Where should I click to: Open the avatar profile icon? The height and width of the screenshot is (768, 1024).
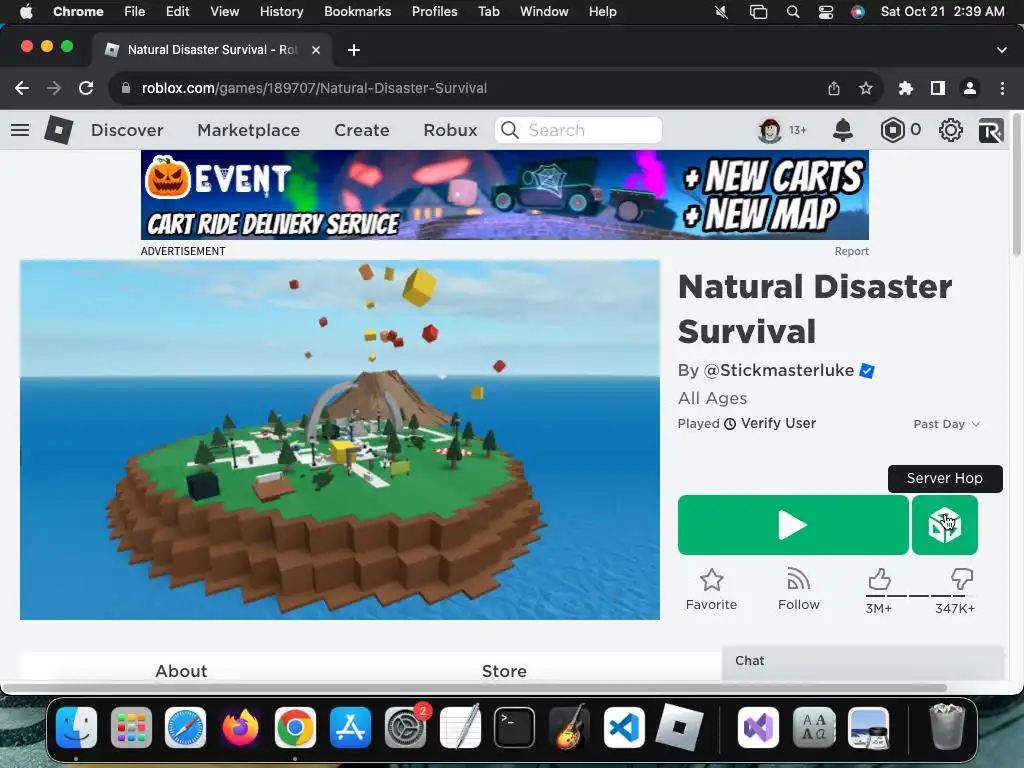coord(770,131)
